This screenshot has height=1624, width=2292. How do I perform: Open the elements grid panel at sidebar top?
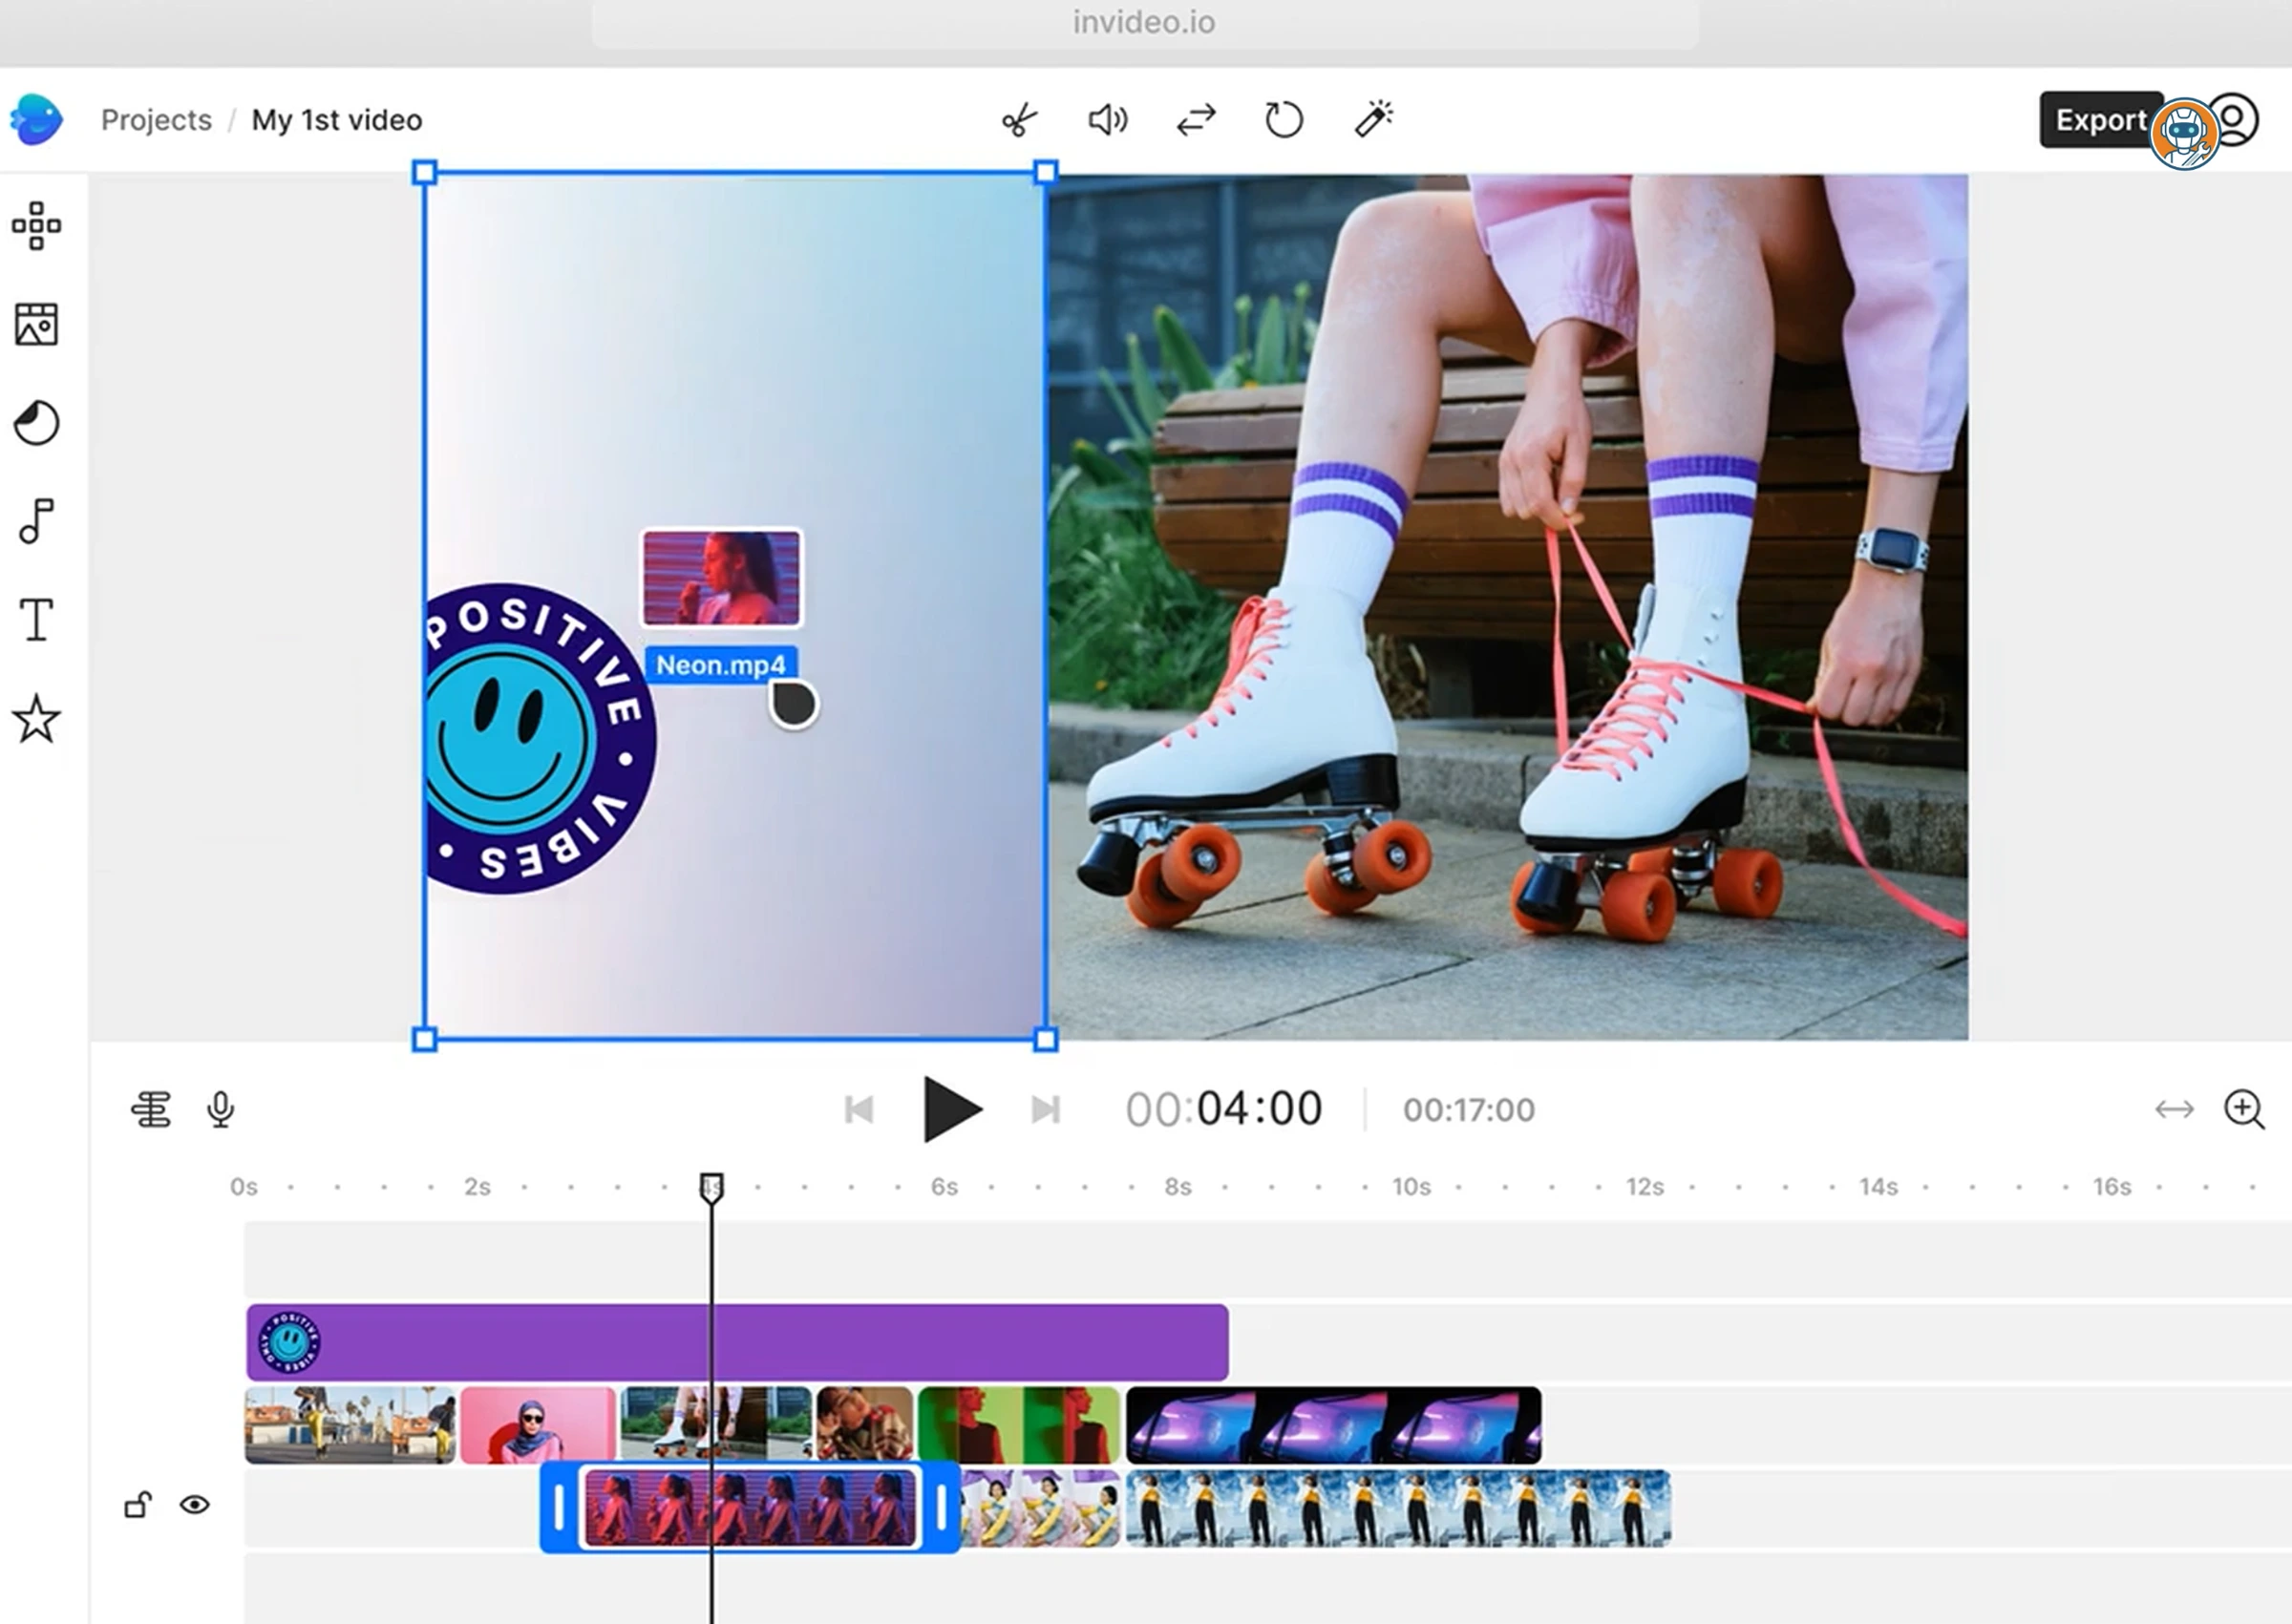(37, 226)
